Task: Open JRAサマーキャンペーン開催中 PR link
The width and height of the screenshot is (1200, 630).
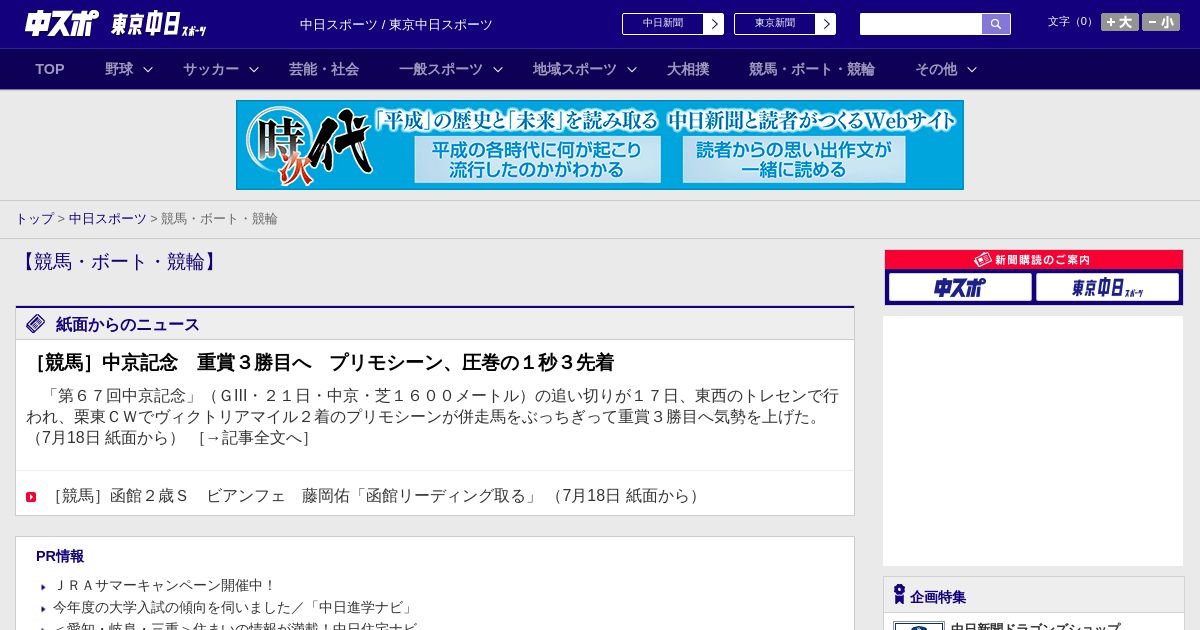Action: (x=165, y=586)
